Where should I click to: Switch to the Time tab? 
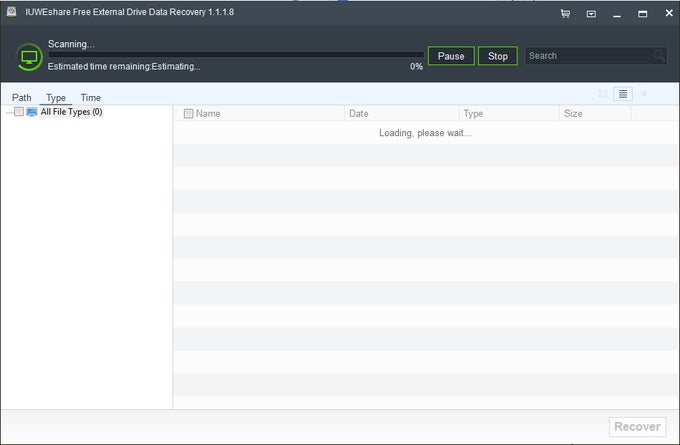point(91,98)
